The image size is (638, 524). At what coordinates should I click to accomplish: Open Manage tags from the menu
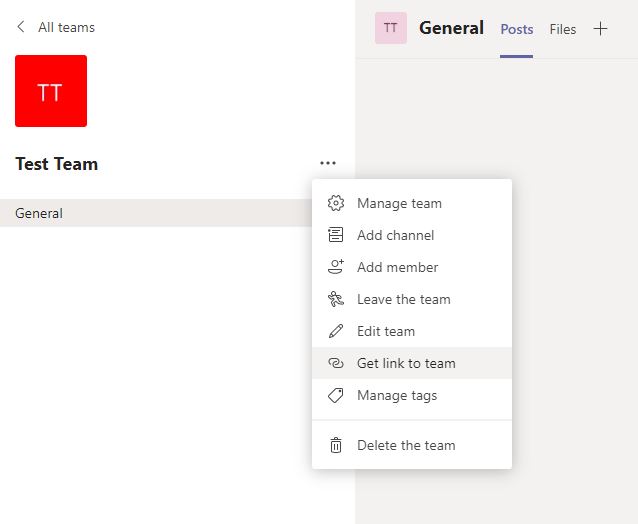tap(412, 395)
